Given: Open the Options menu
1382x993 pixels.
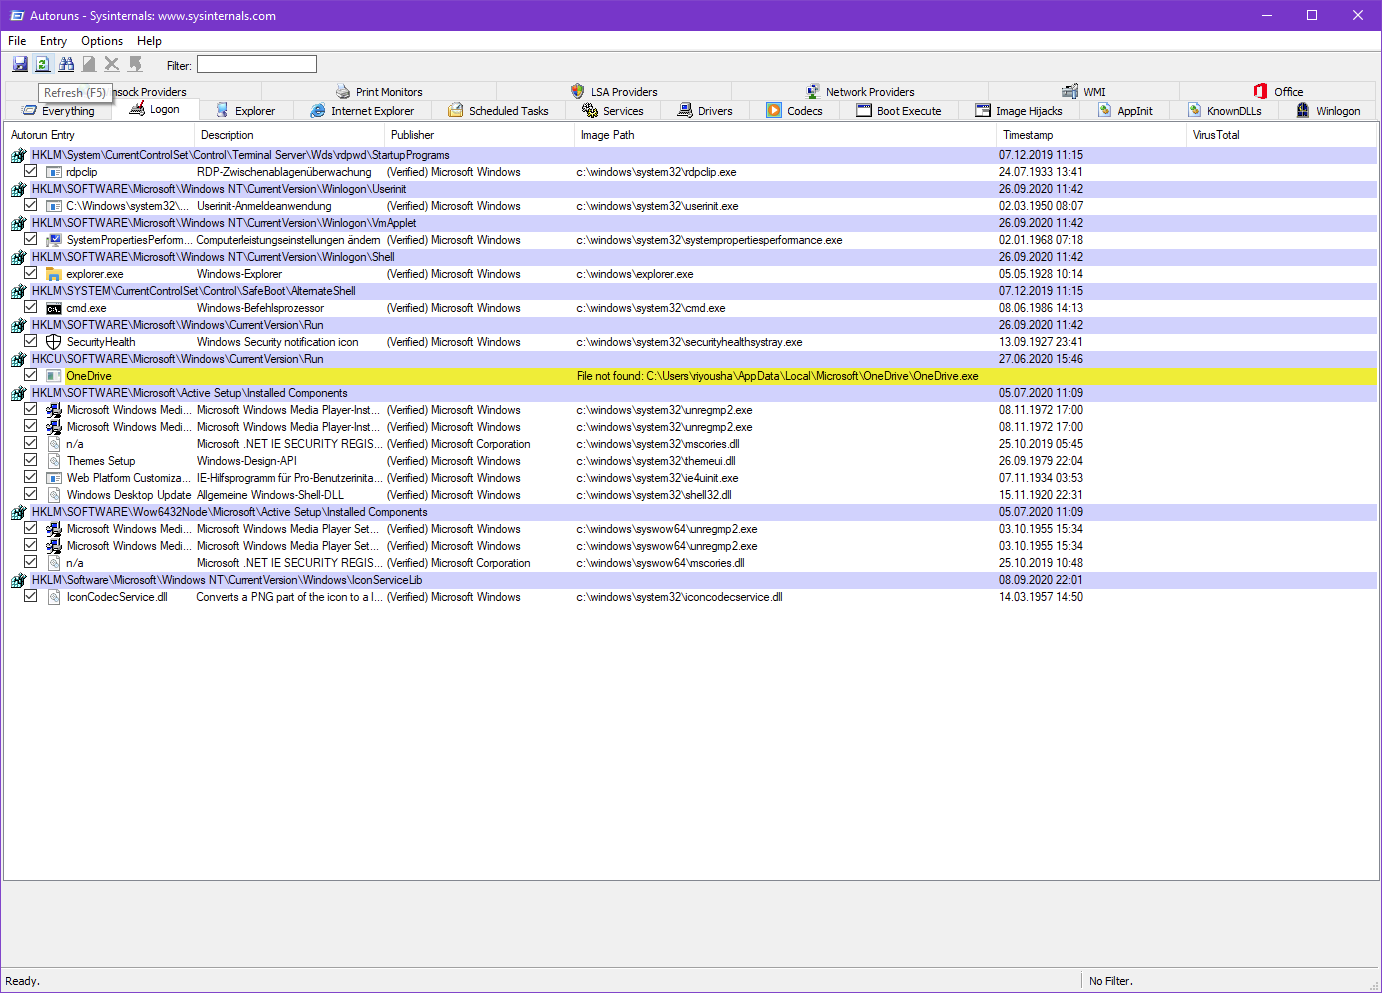Looking at the screenshot, I should [x=102, y=41].
